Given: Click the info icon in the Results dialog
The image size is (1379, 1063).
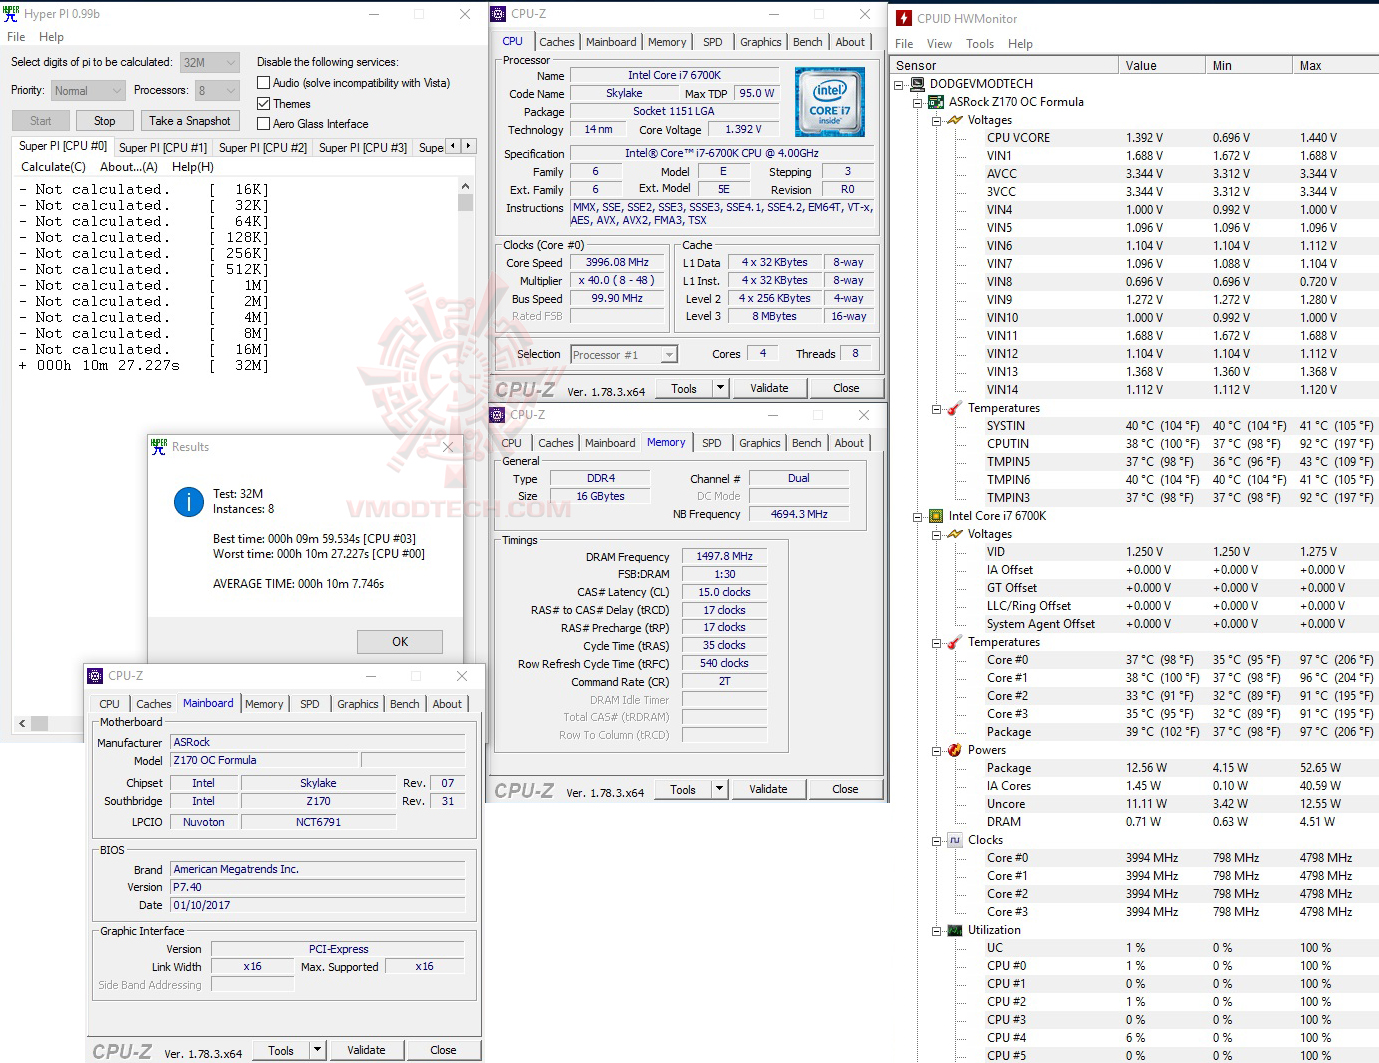Looking at the screenshot, I should pos(188,503).
